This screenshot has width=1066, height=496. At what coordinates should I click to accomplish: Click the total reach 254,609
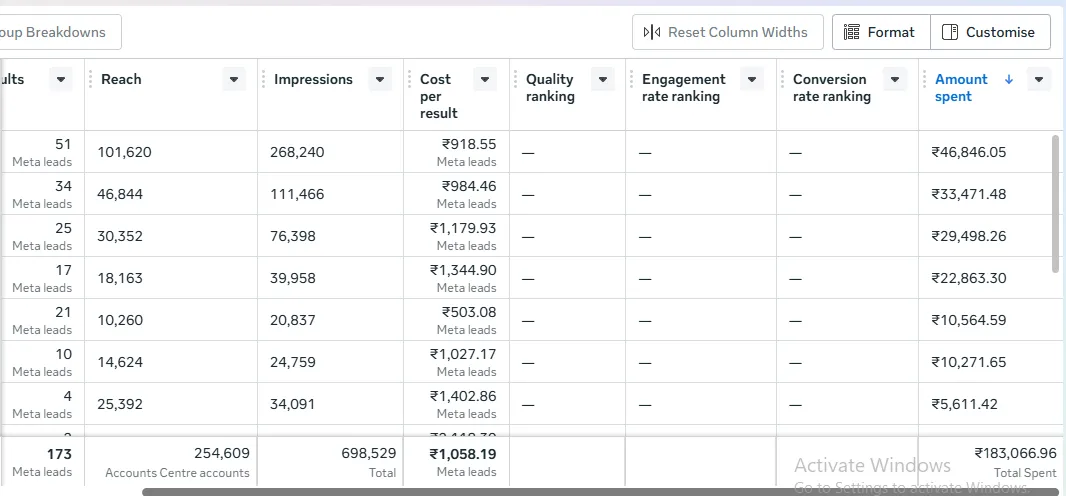click(222, 453)
